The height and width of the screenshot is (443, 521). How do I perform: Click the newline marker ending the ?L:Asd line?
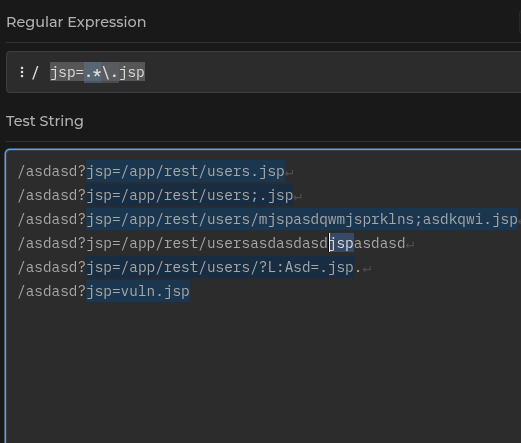tap(367, 269)
